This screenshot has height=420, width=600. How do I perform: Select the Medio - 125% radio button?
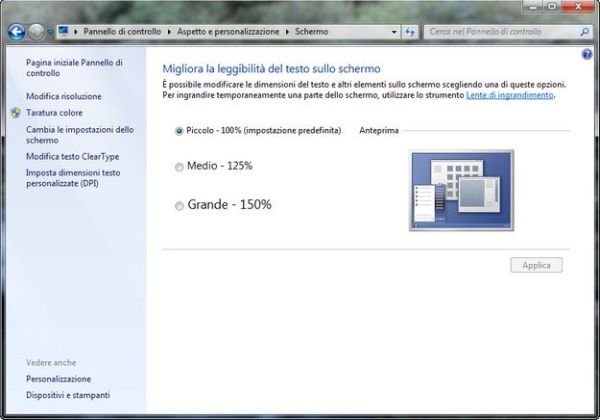(179, 167)
